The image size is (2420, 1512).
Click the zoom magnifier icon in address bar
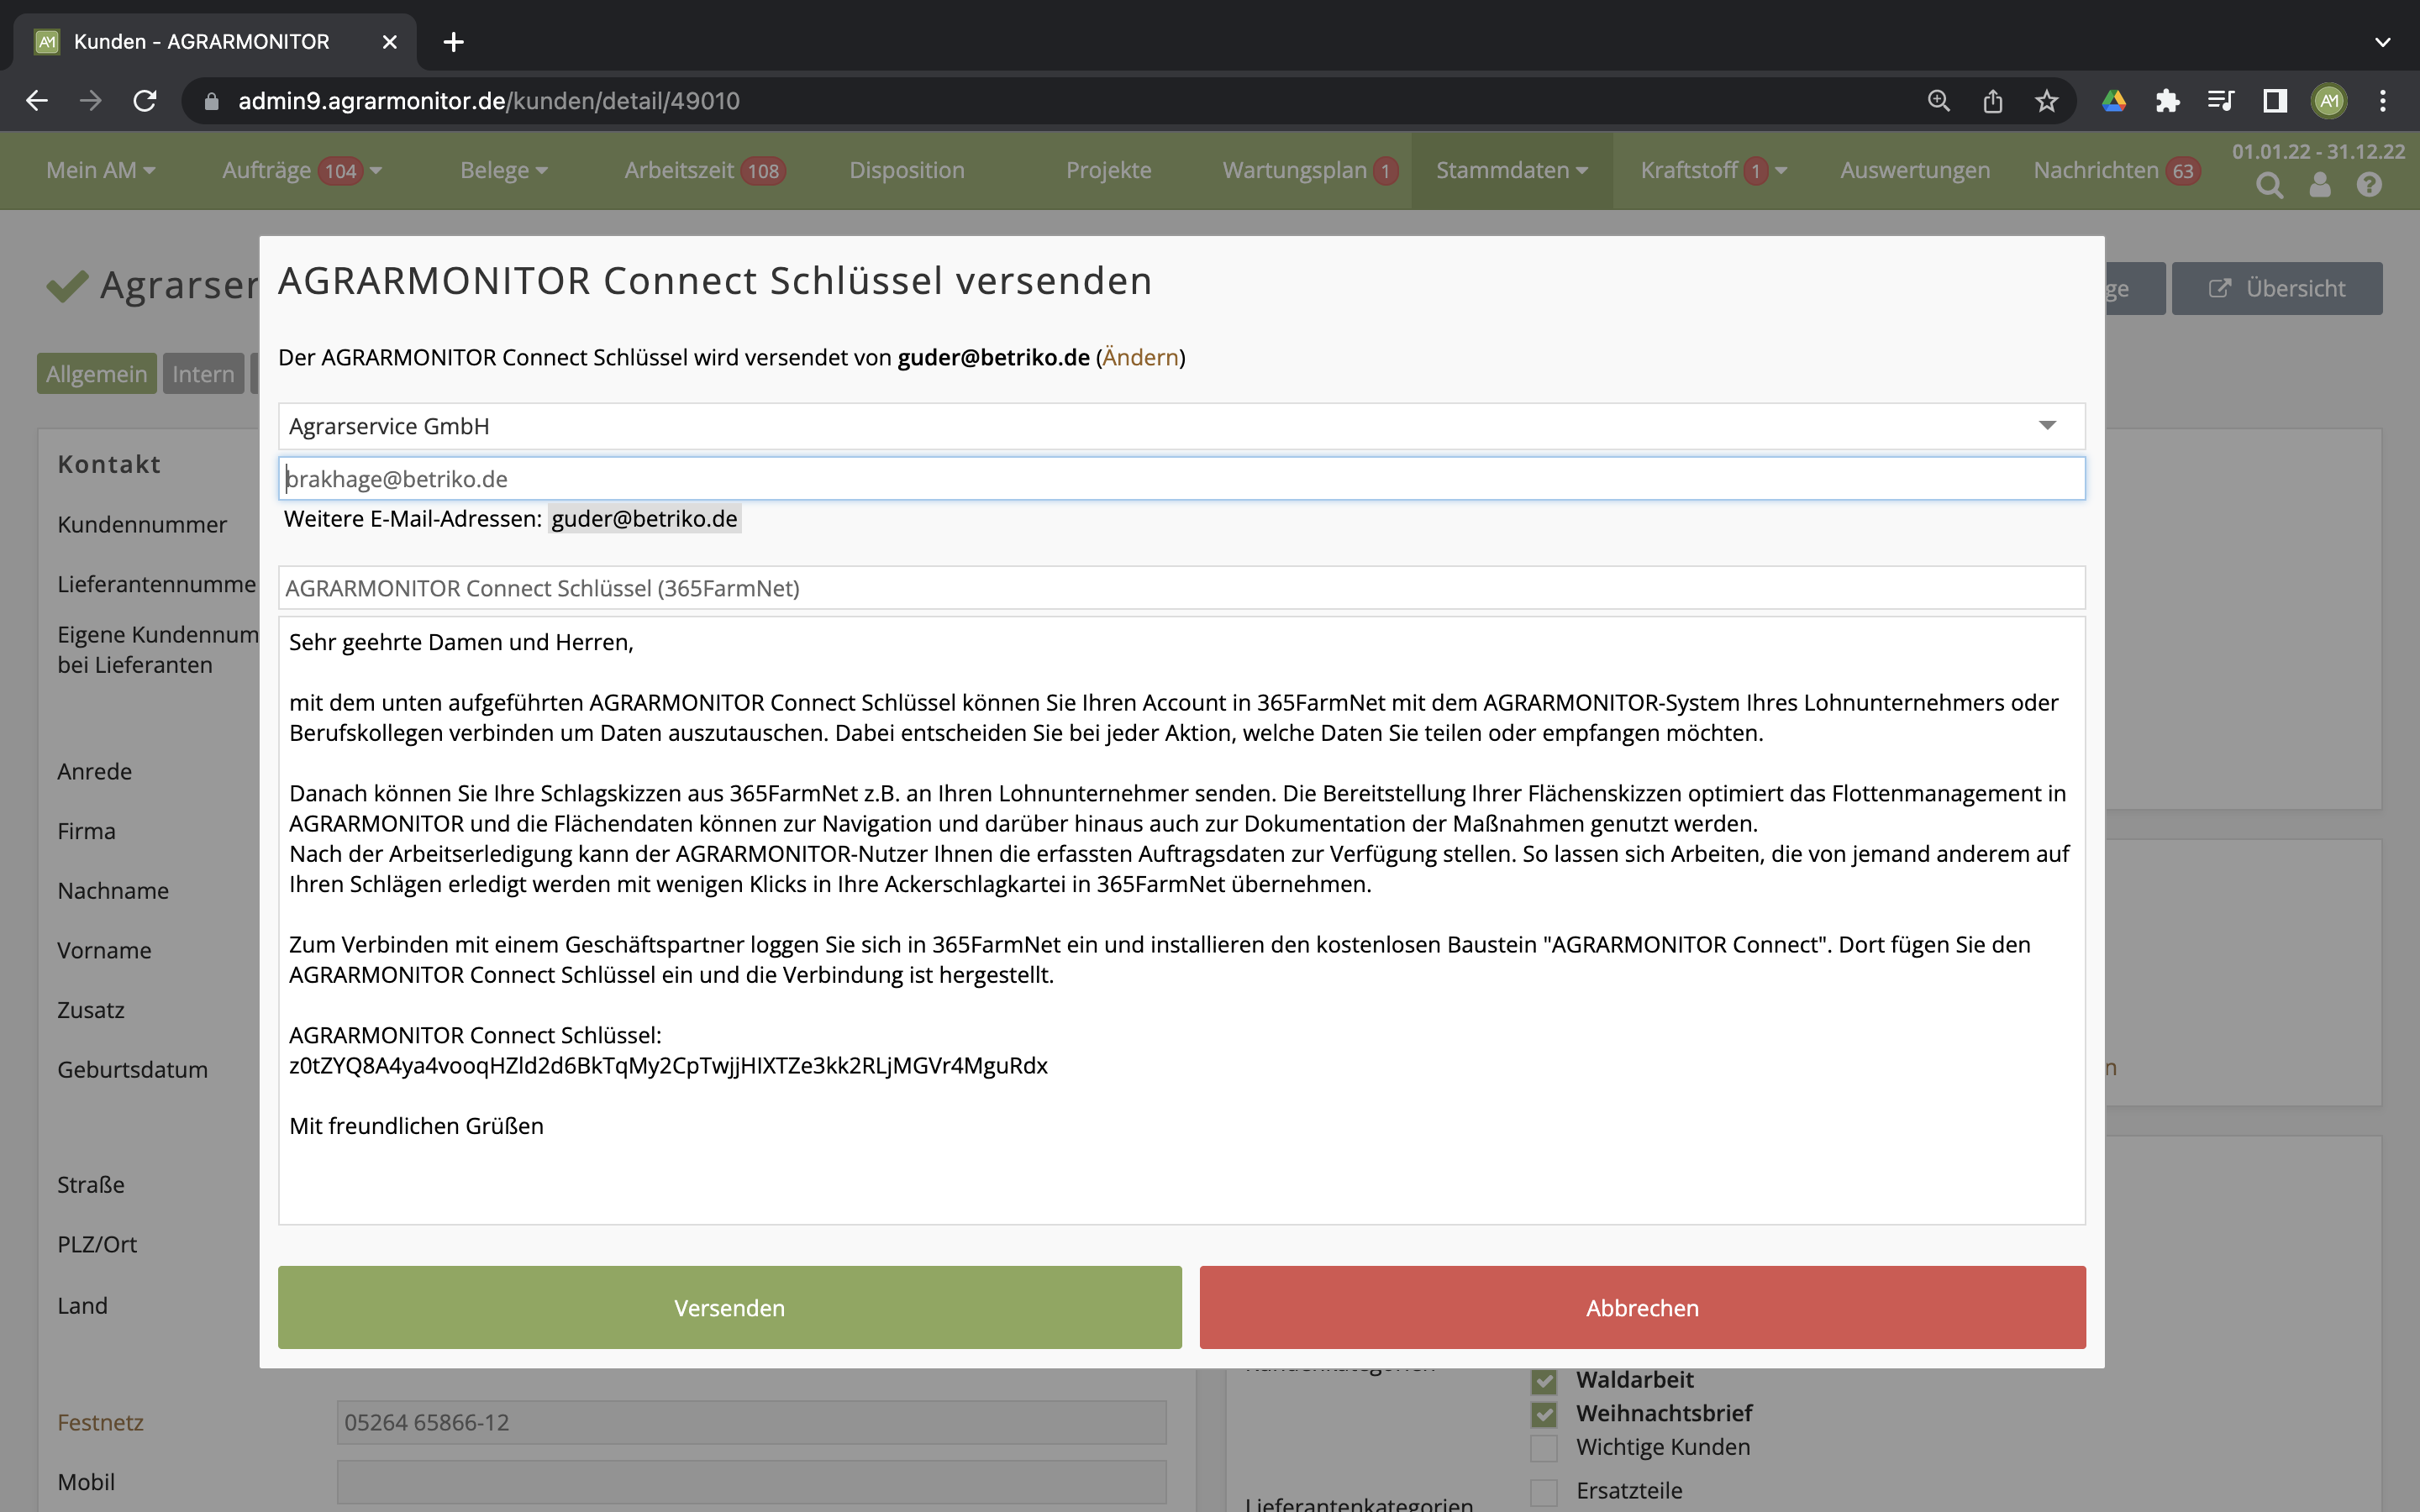pos(1939,101)
